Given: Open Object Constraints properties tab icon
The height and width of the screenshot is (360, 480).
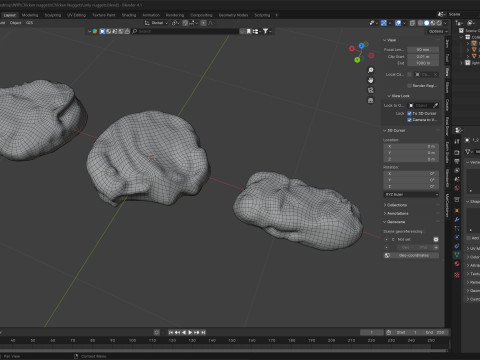Looking at the screenshot, I should [457, 246].
